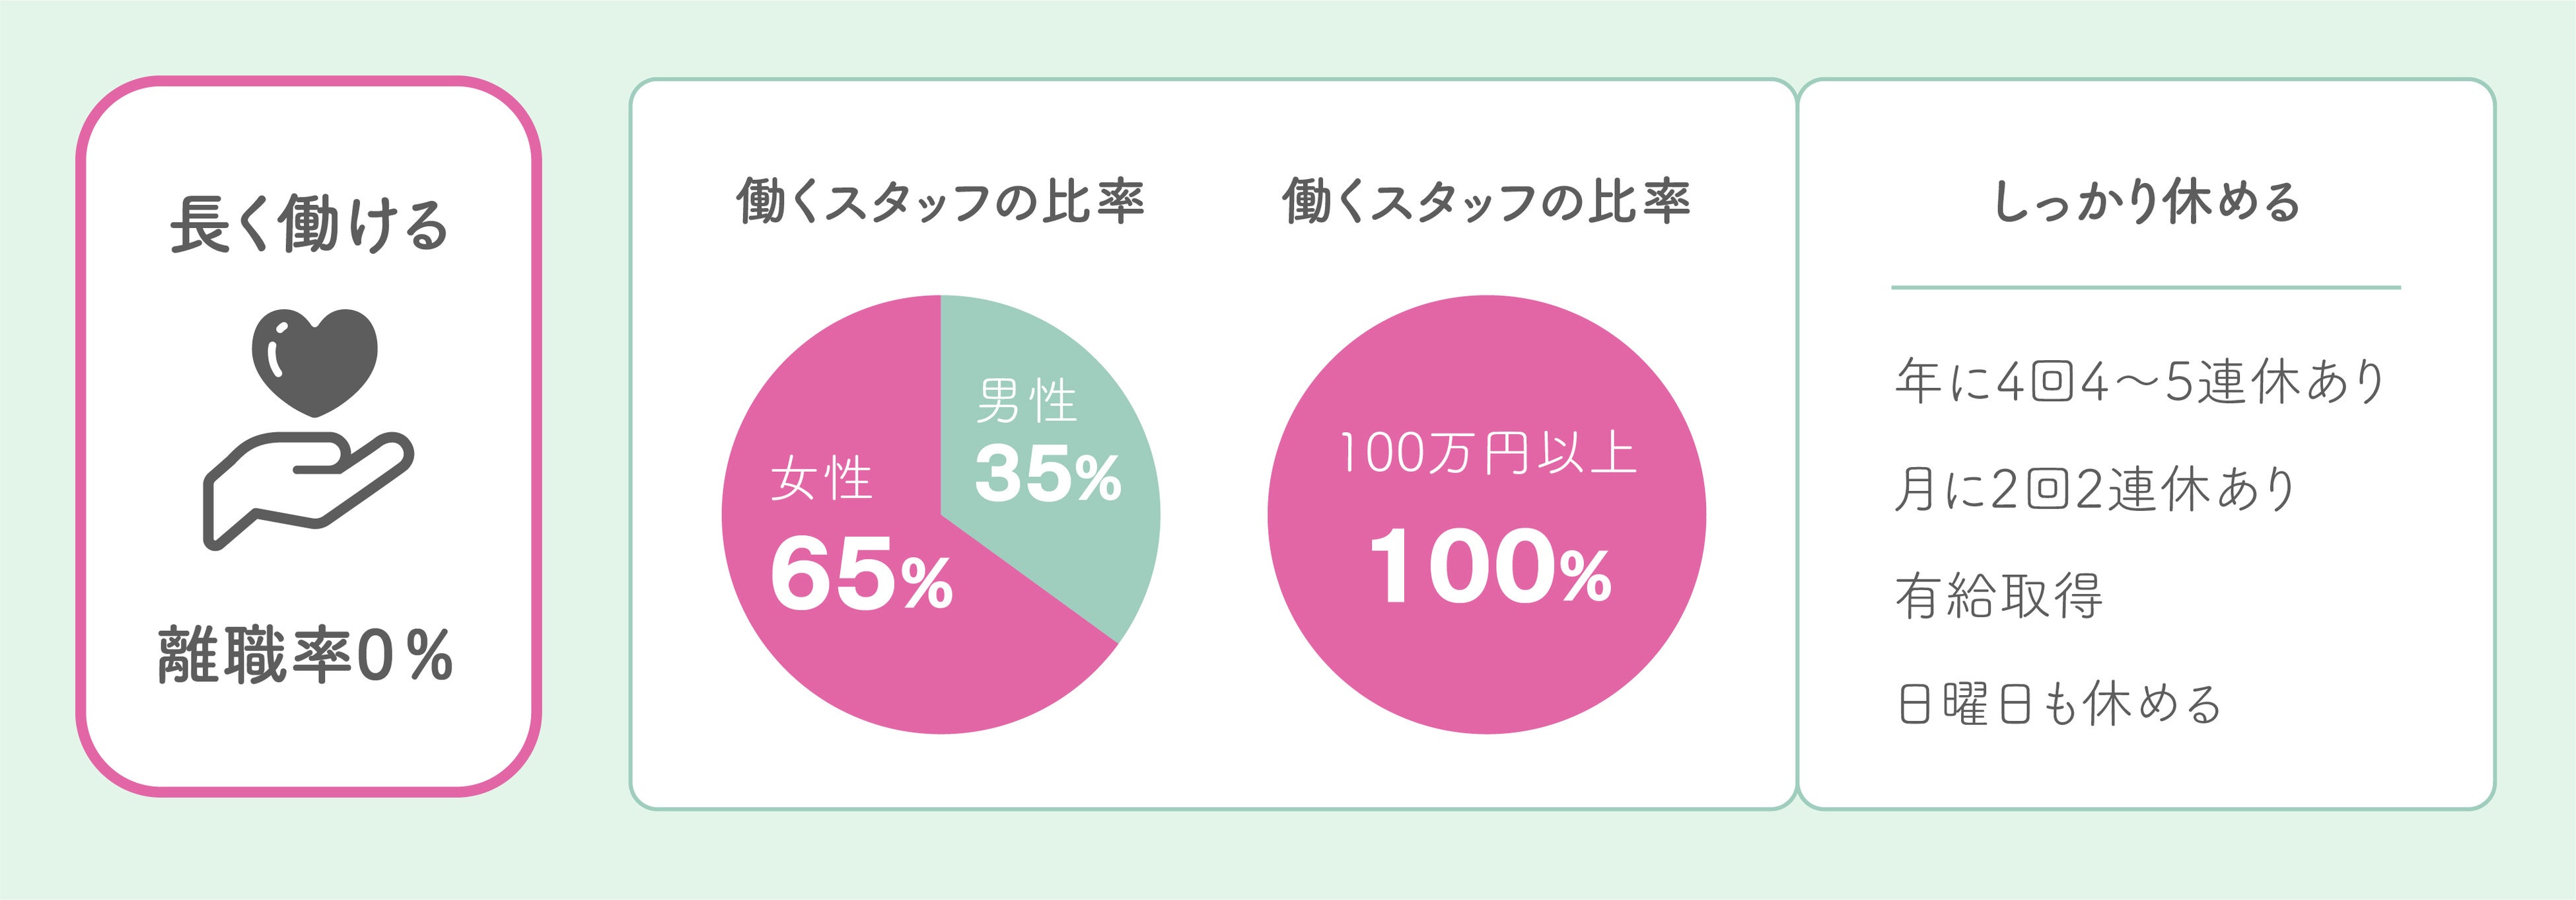Click the left 働くスタッフの比率 heading
The width and height of the screenshot is (2576, 900).
click(940, 201)
